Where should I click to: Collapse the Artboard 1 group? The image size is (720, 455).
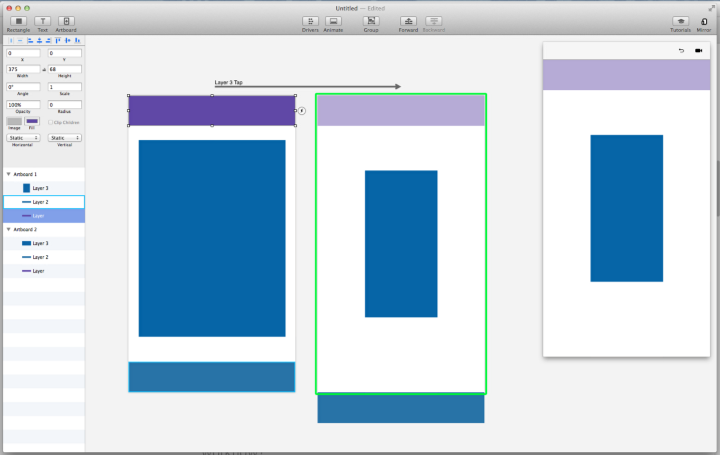click(9, 174)
